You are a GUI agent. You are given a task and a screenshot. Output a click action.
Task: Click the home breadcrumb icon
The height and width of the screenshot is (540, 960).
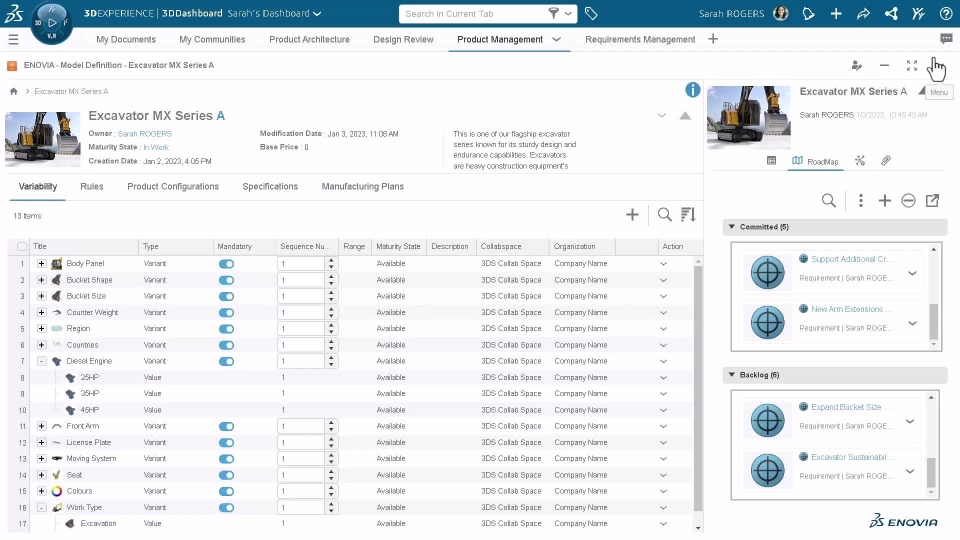click(x=13, y=91)
